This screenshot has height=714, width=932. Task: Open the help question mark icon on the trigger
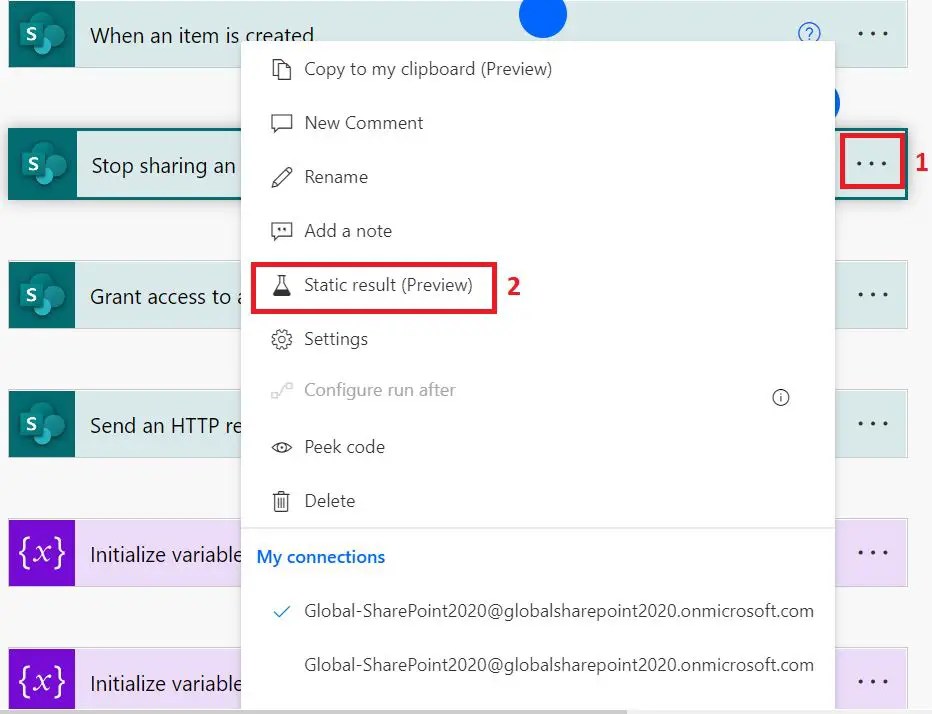tap(808, 33)
